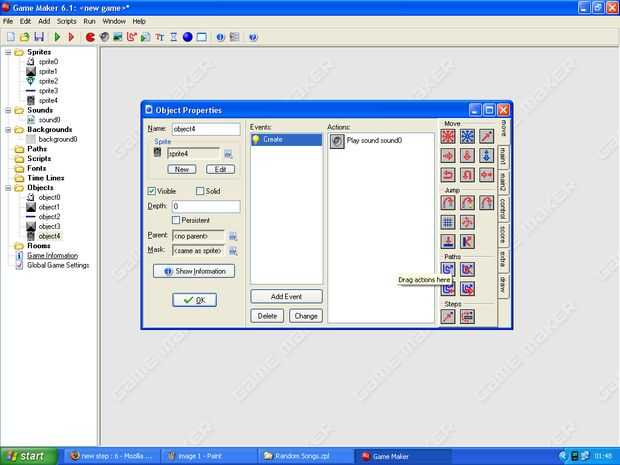Image resolution: width=620 pixels, height=465 pixels.
Task: Select Jump to start position action
Action: point(467,203)
